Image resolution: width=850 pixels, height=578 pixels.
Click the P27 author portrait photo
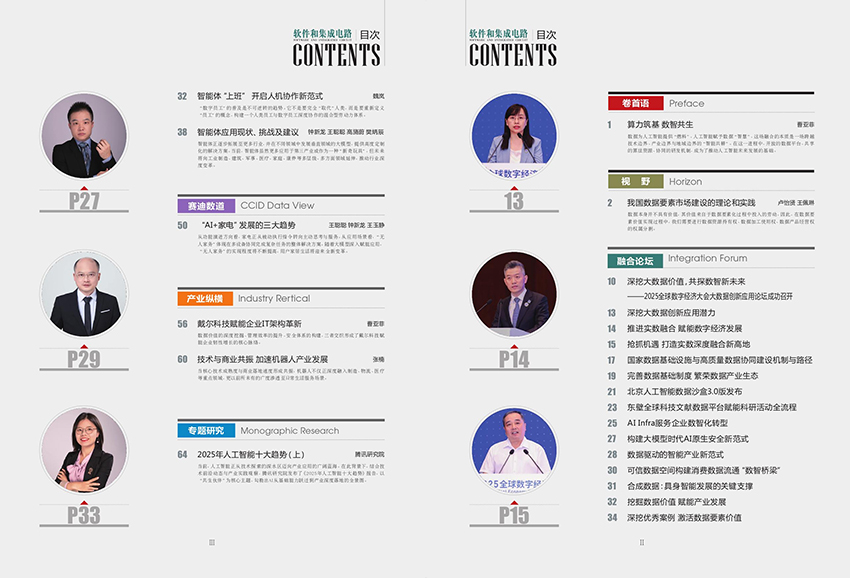[x=84, y=137]
